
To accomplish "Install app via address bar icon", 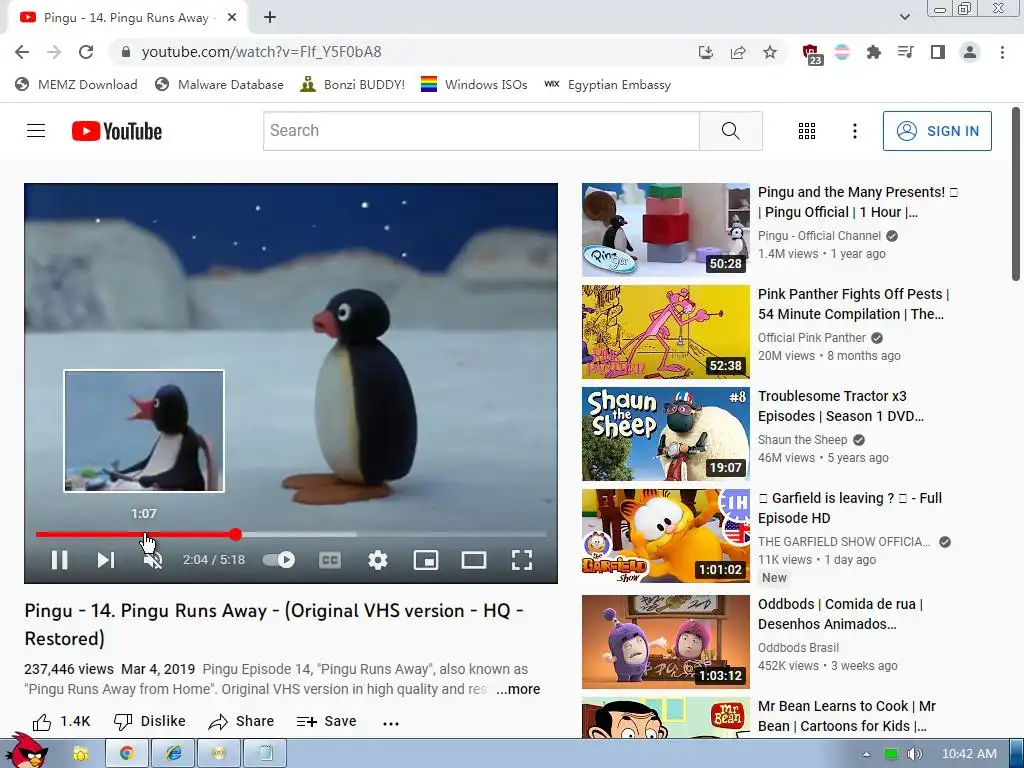I will 705,52.
